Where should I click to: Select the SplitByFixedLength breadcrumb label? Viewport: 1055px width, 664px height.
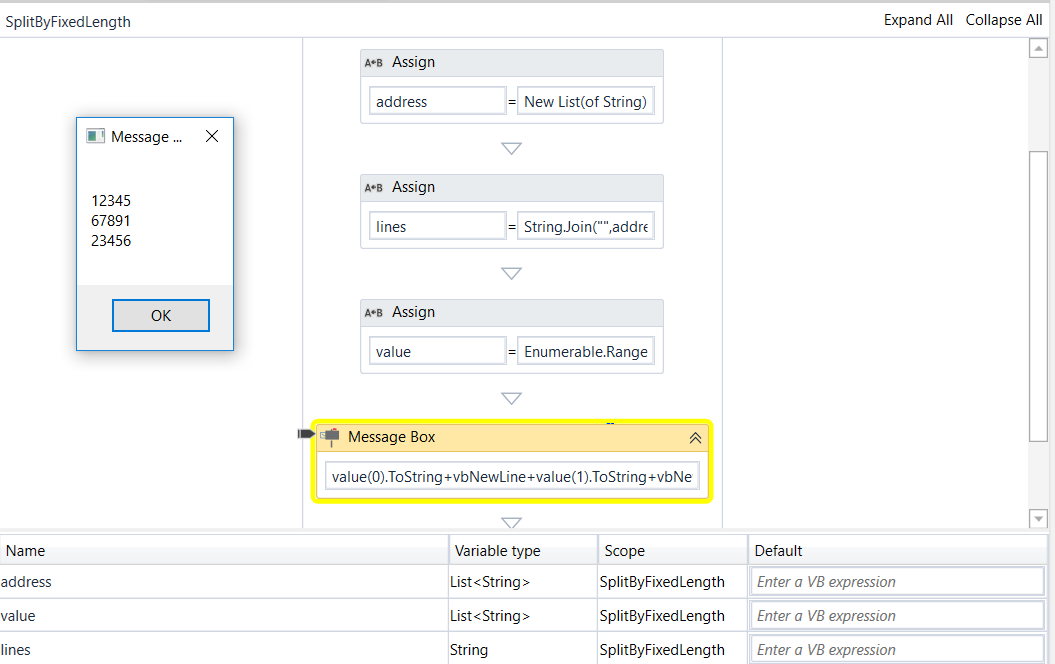click(x=68, y=20)
